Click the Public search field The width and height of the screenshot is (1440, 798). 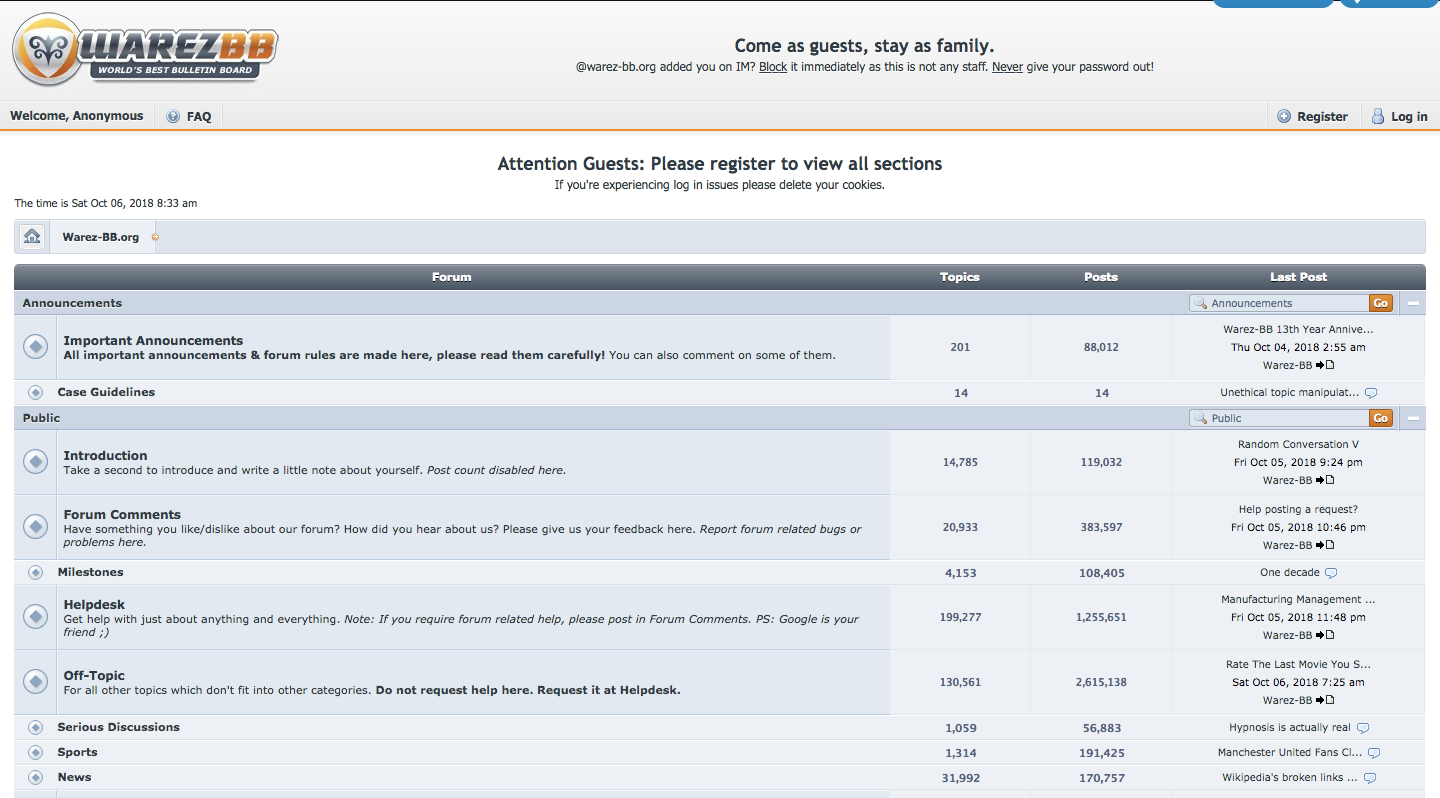[1279, 418]
